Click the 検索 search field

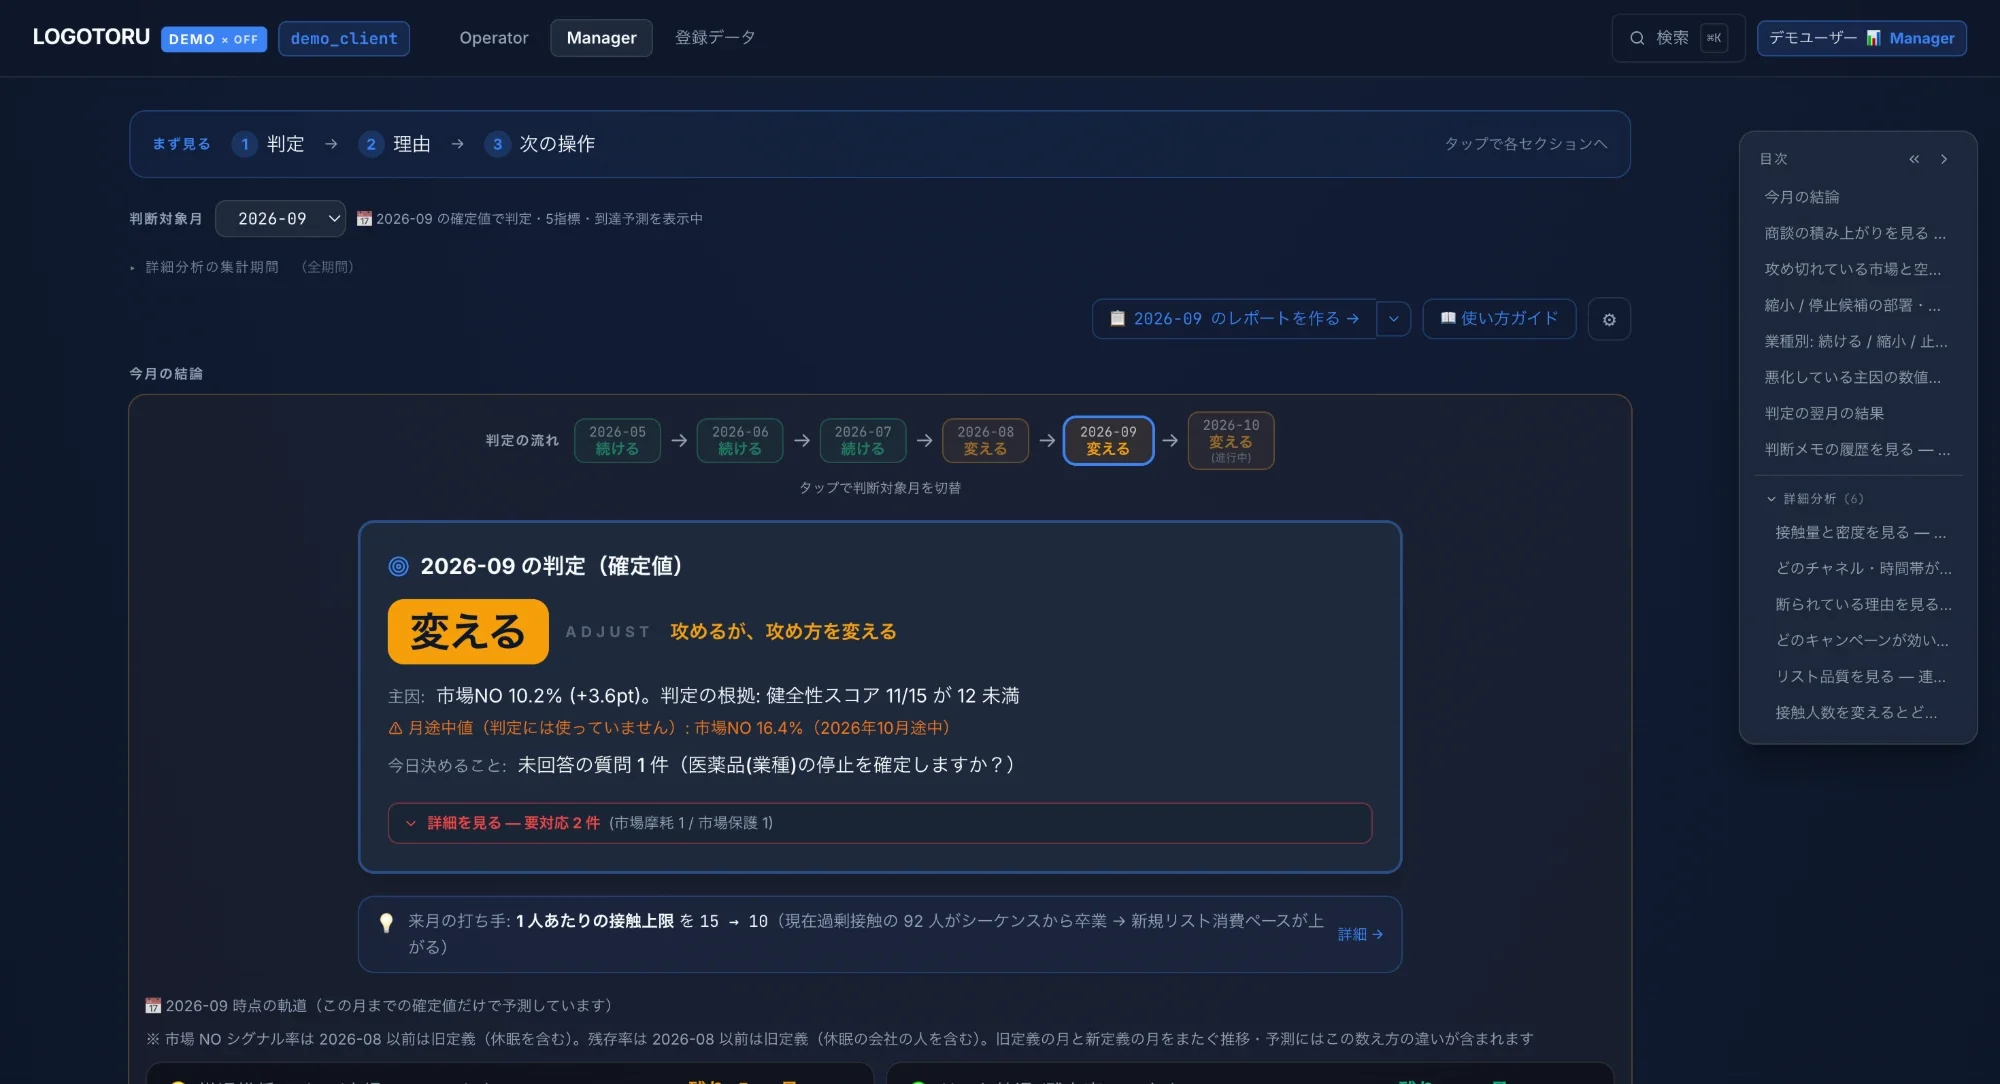pyautogui.click(x=1678, y=38)
